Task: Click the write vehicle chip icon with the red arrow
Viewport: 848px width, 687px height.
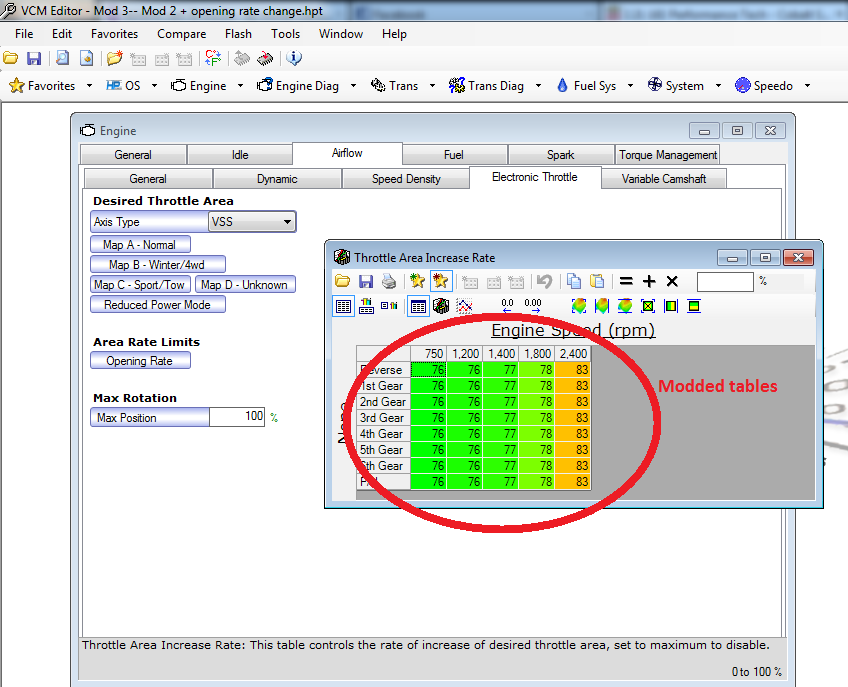Action: [265, 58]
